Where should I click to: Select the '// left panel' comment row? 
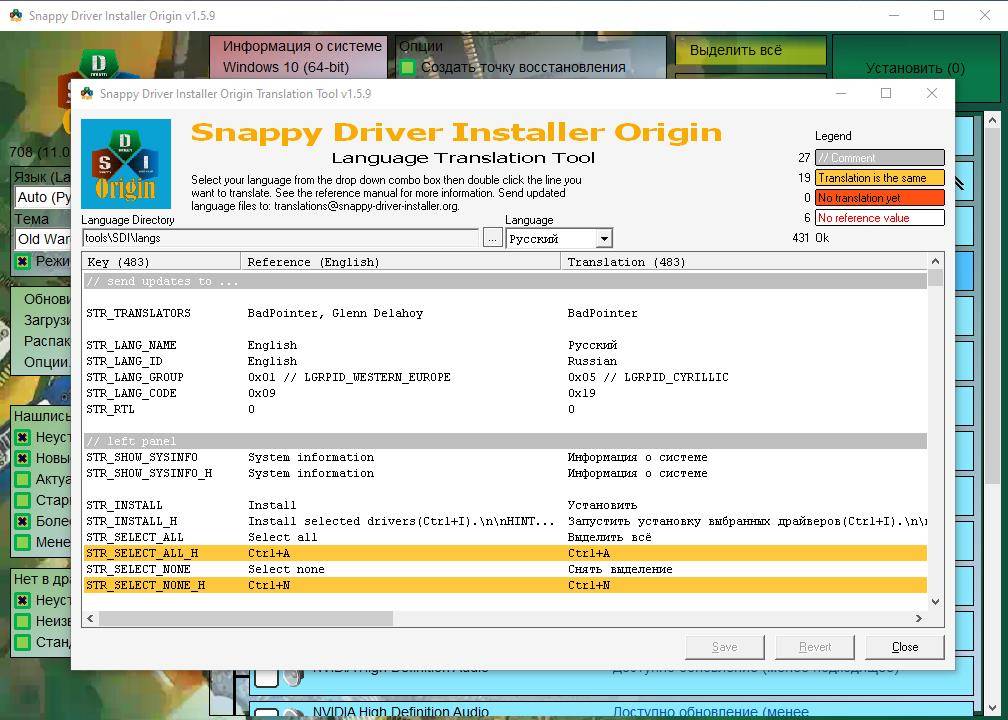pyautogui.click(x=505, y=441)
